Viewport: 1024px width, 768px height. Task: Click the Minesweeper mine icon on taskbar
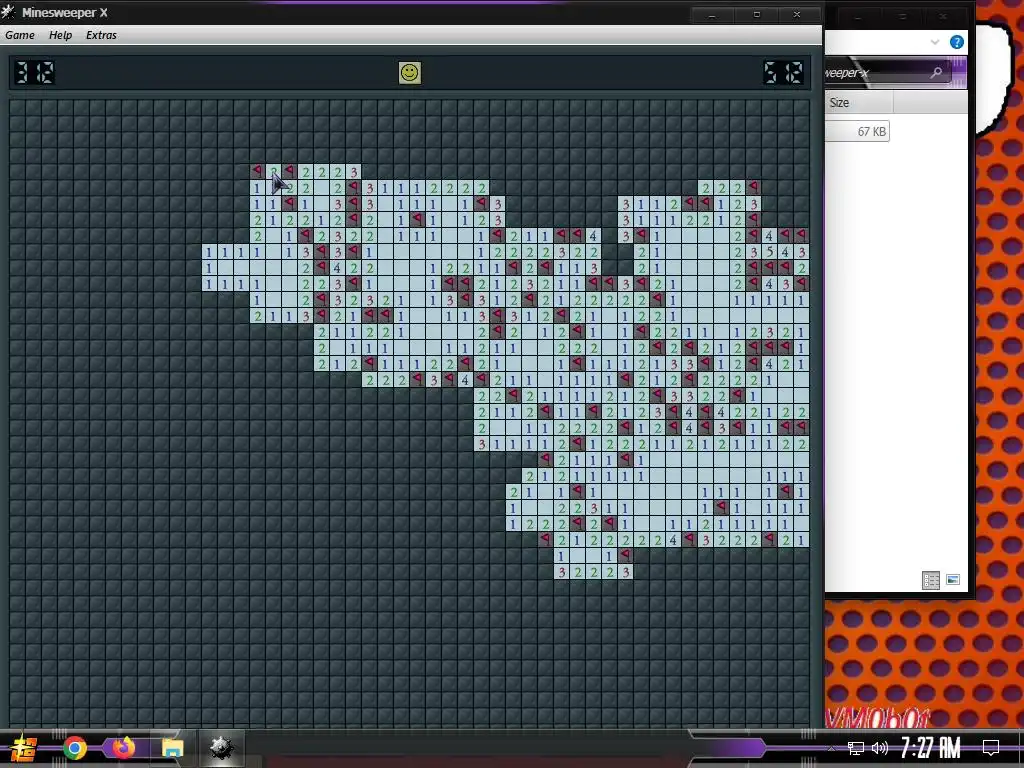221,748
